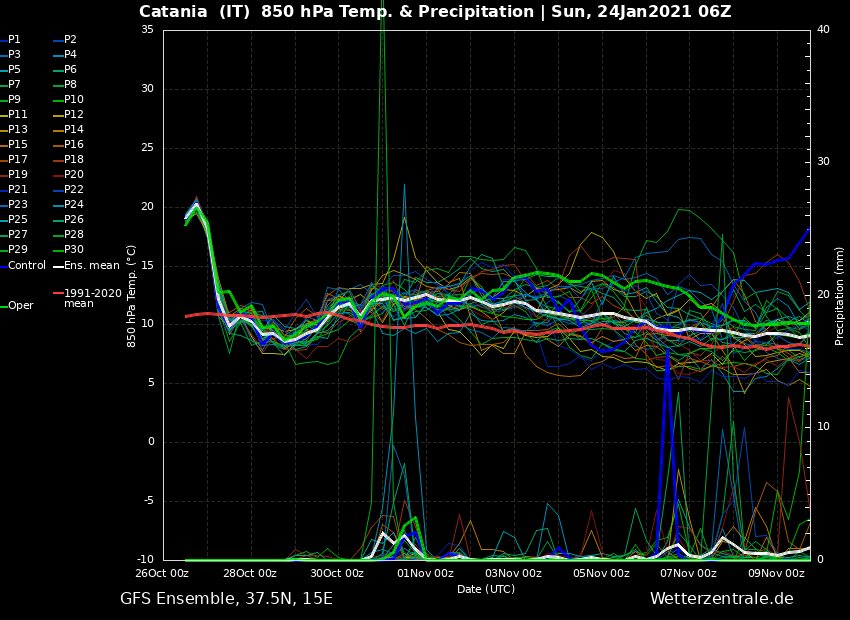Click the 26Oct 00z date tick label
Viewport: 850px width, 620px height.
162,574
